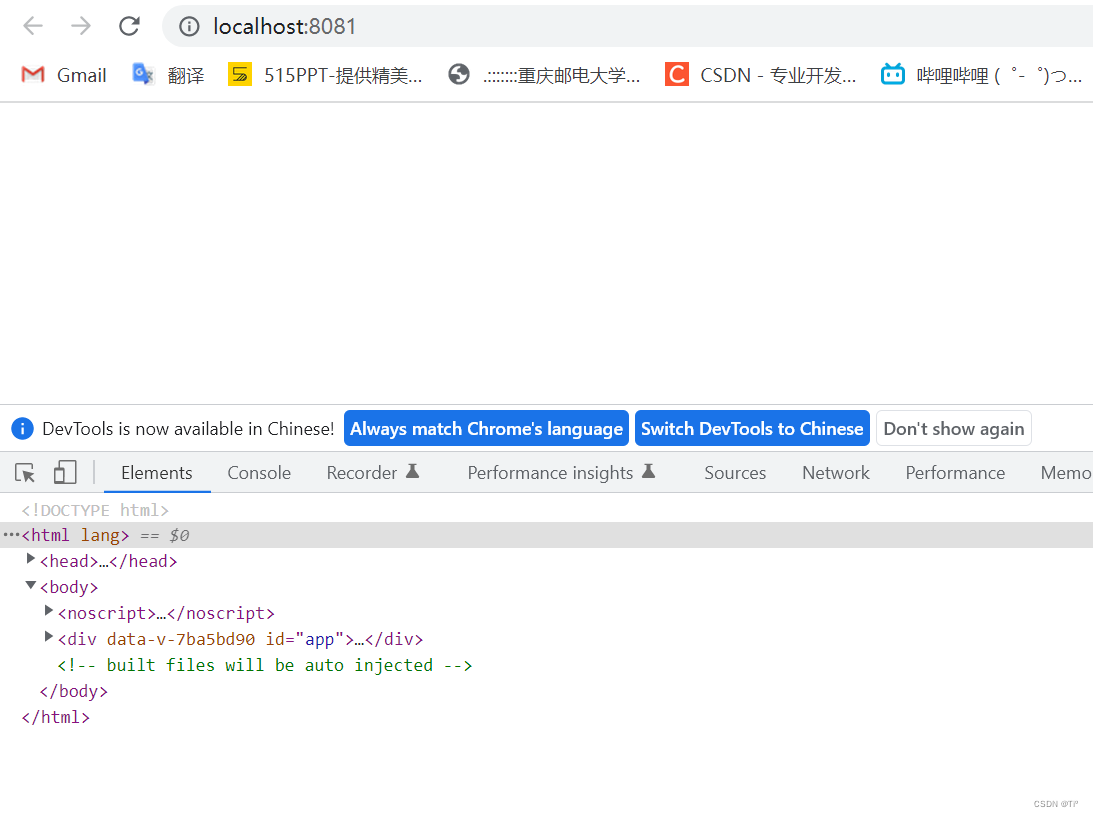This screenshot has height=817, width=1093.
Task: Click the browser forward navigation arrow
Action: click(80, 26)
